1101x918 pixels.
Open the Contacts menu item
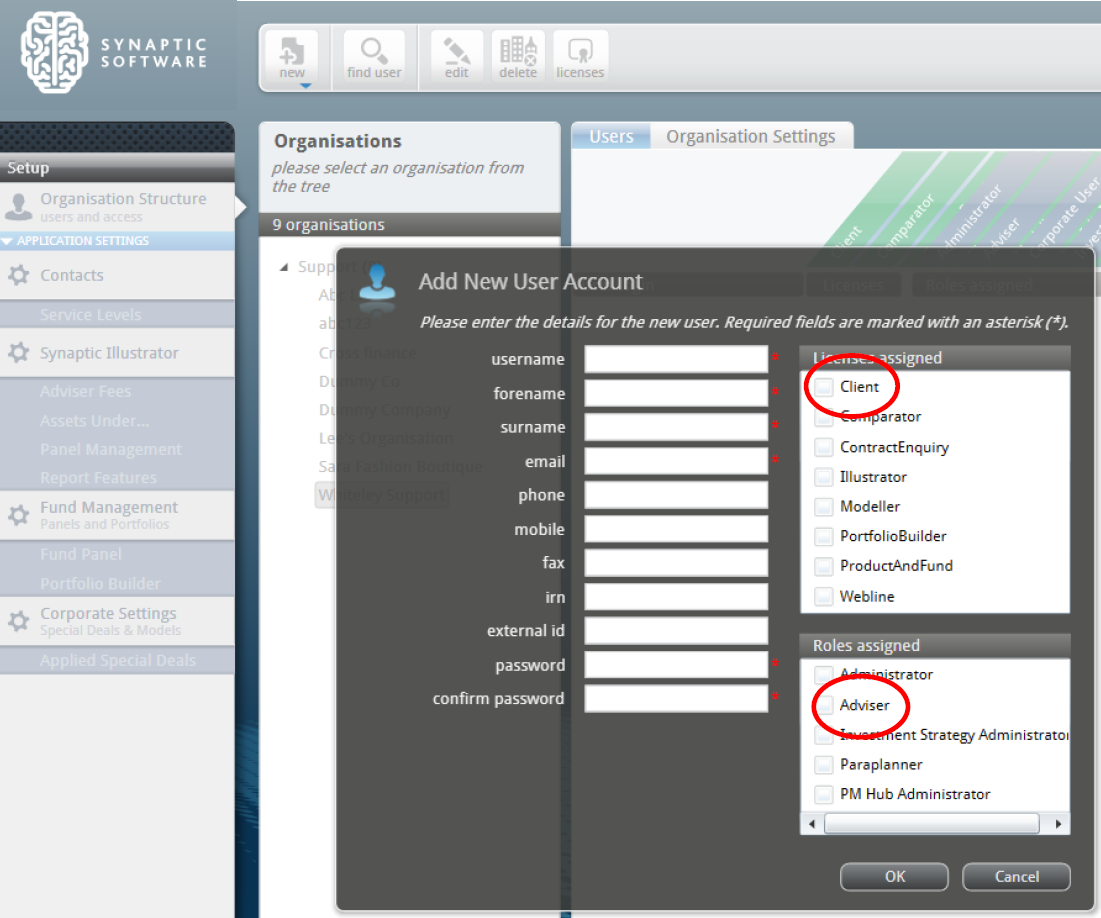pyautogui.click(x=117, y=275)
